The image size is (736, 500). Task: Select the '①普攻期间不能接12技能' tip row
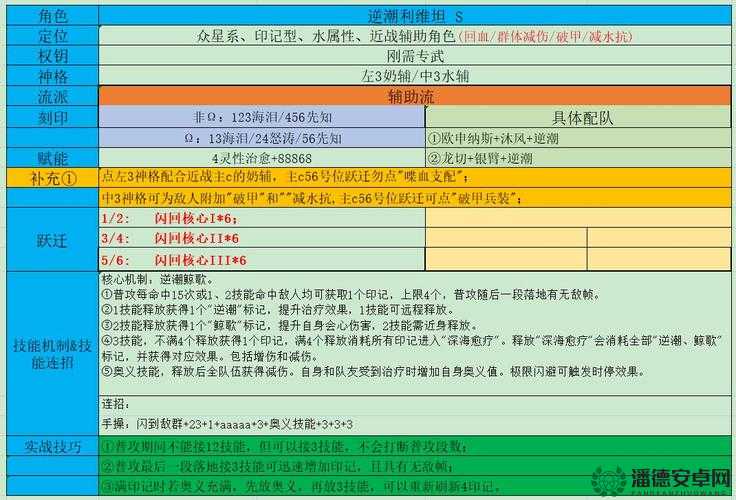[415, 446]
